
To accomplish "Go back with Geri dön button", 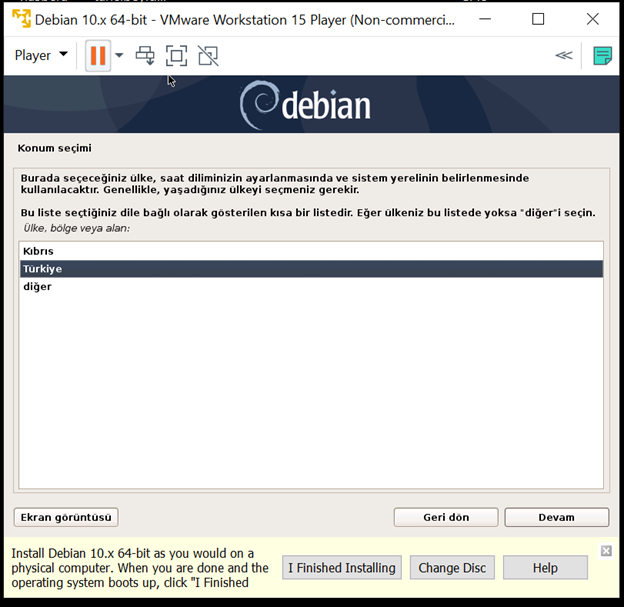I will tap(446, 517).
